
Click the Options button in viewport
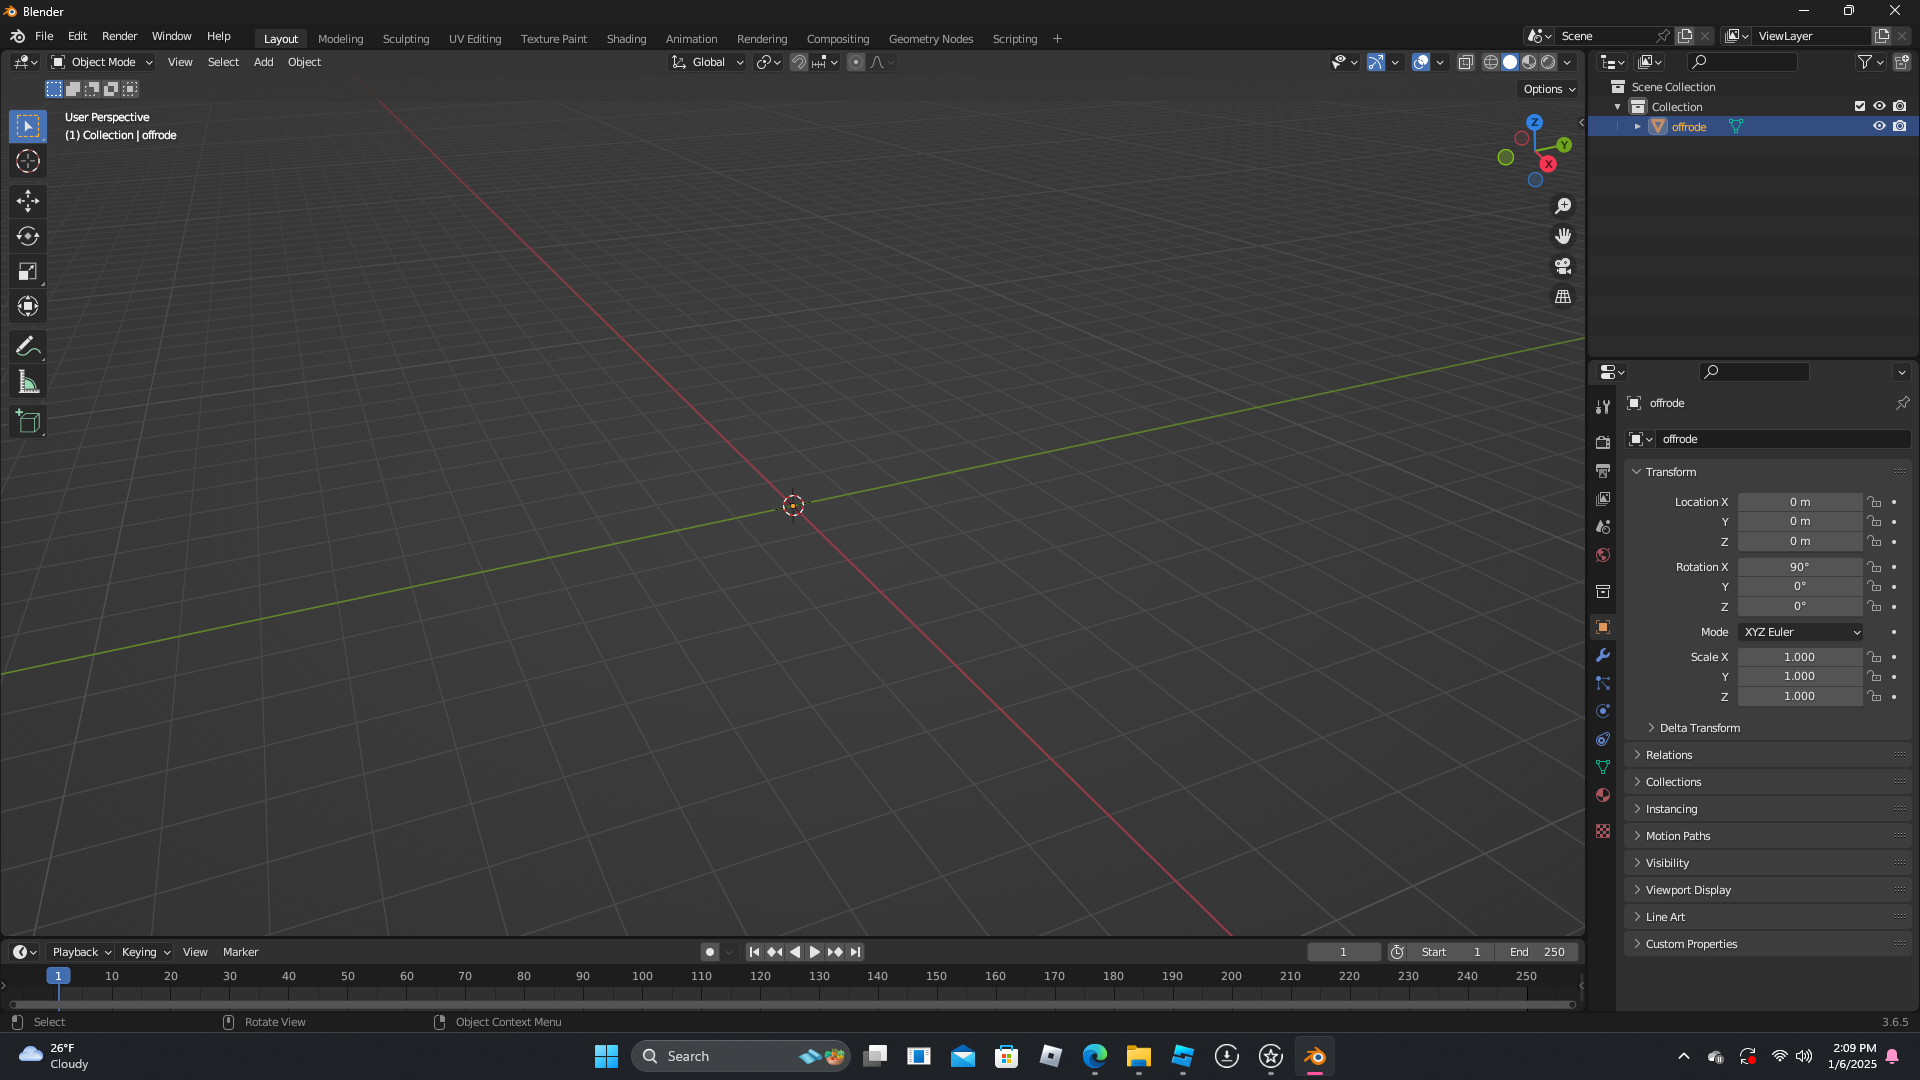click(x=1548, y=89)
